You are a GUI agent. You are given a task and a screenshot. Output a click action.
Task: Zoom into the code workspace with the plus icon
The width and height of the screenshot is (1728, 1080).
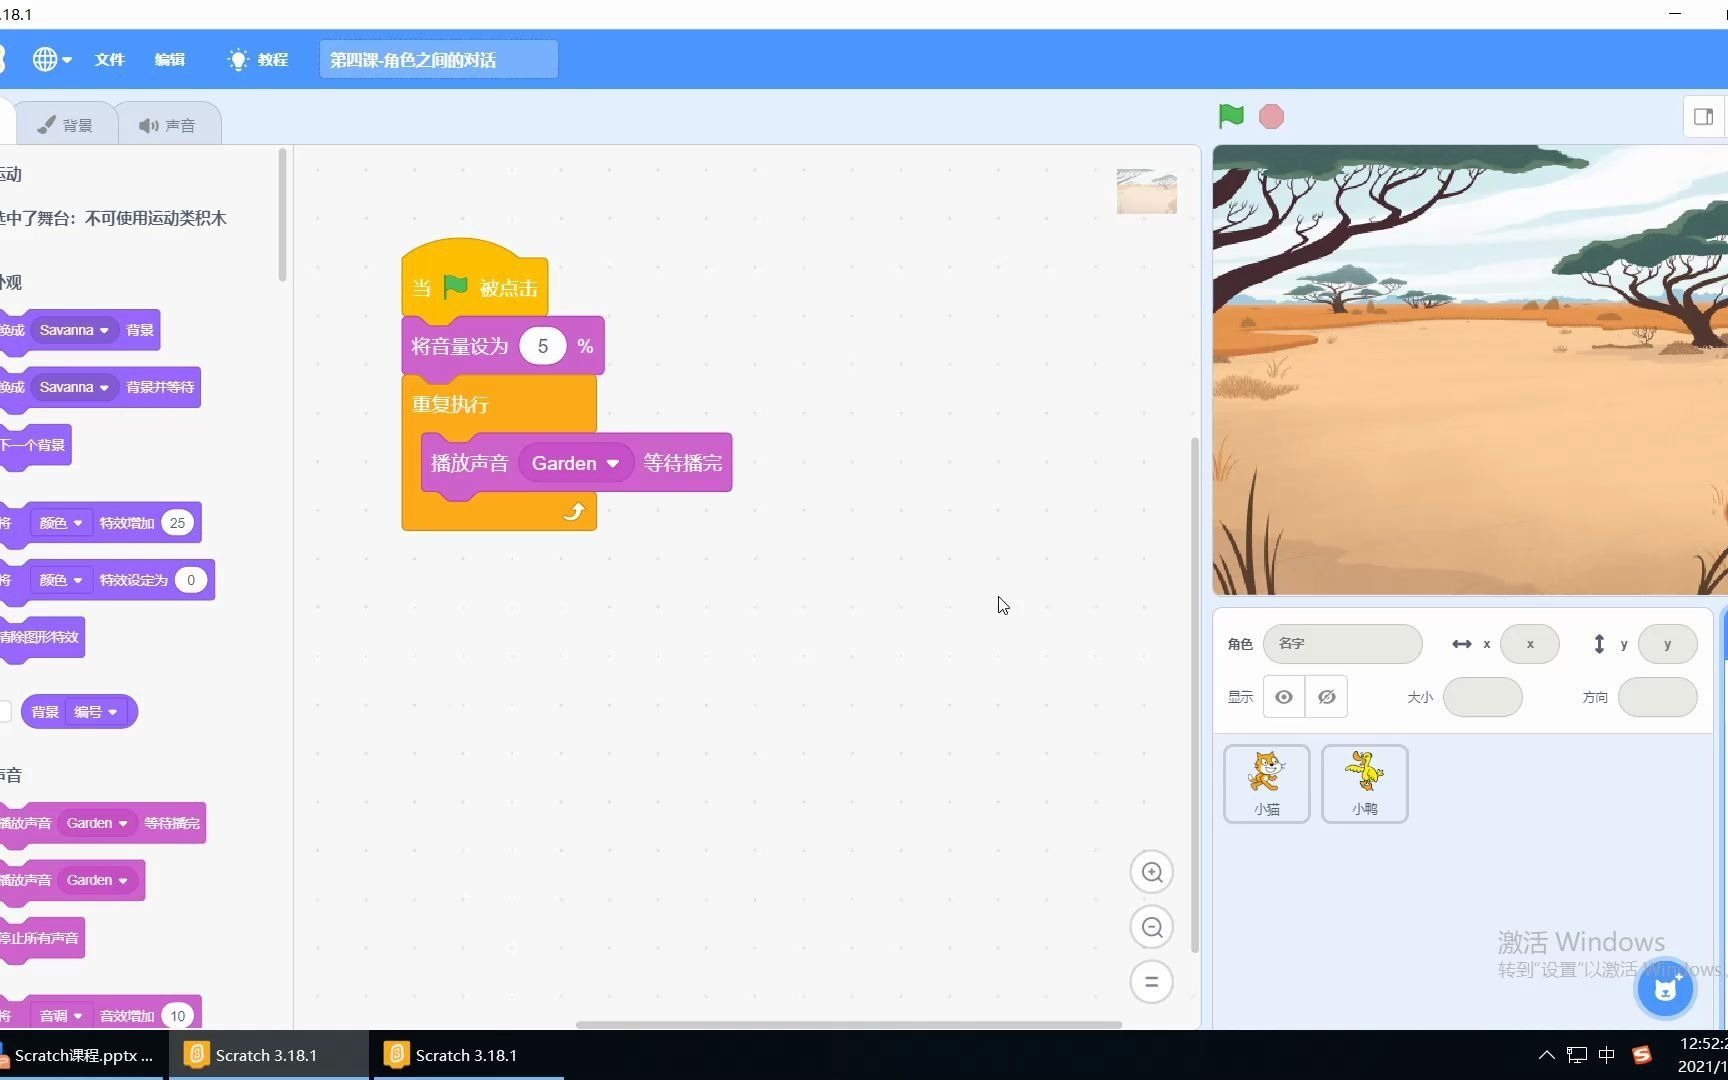pos(1151,872)
